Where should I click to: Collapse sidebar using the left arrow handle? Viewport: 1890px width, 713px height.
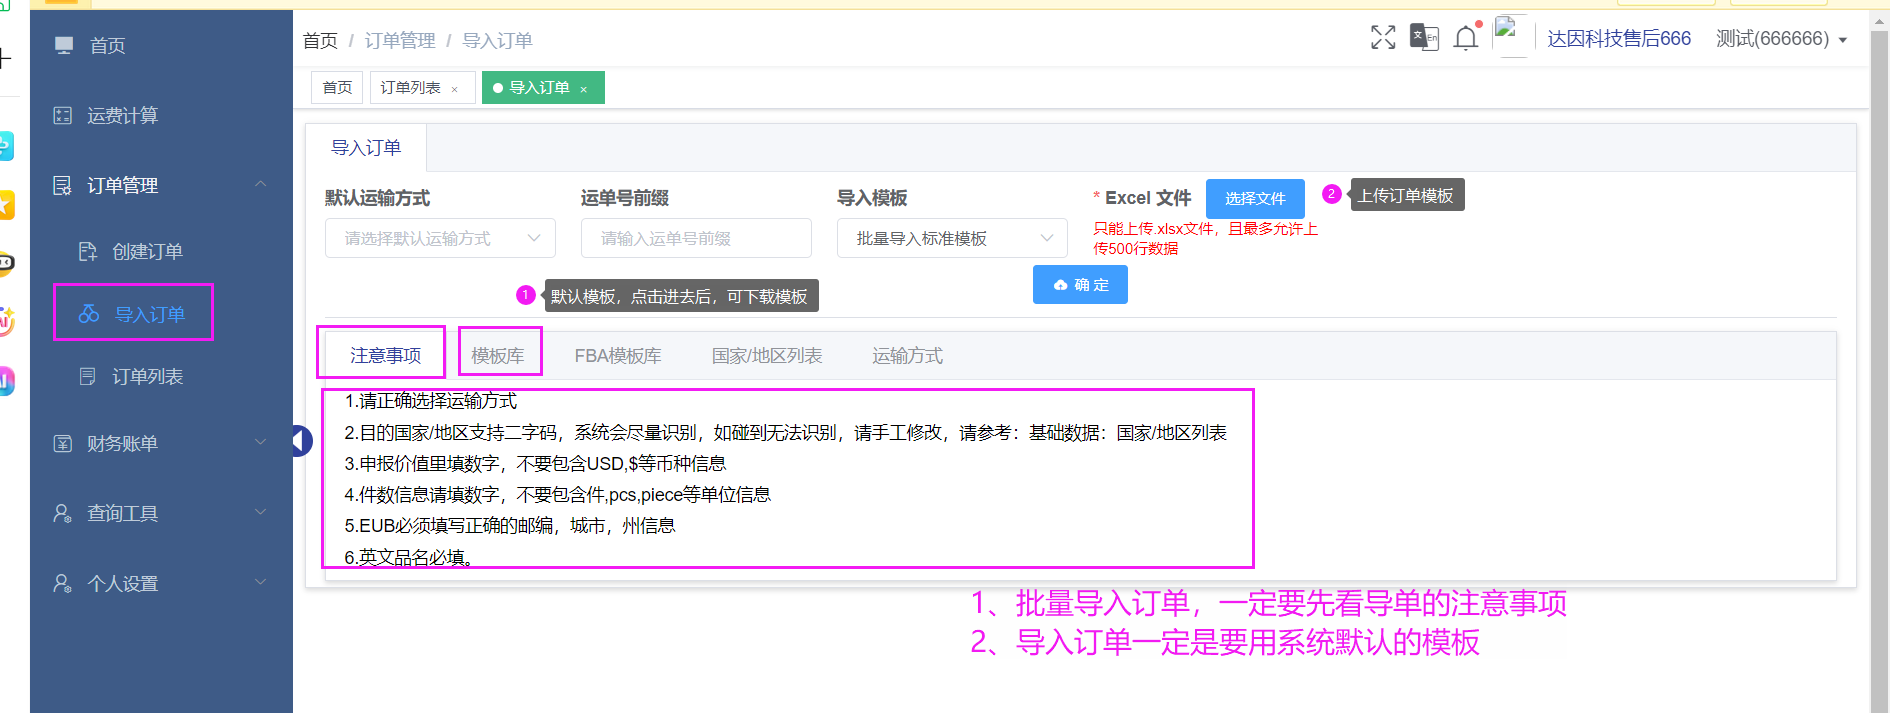[x=301, y=440]
